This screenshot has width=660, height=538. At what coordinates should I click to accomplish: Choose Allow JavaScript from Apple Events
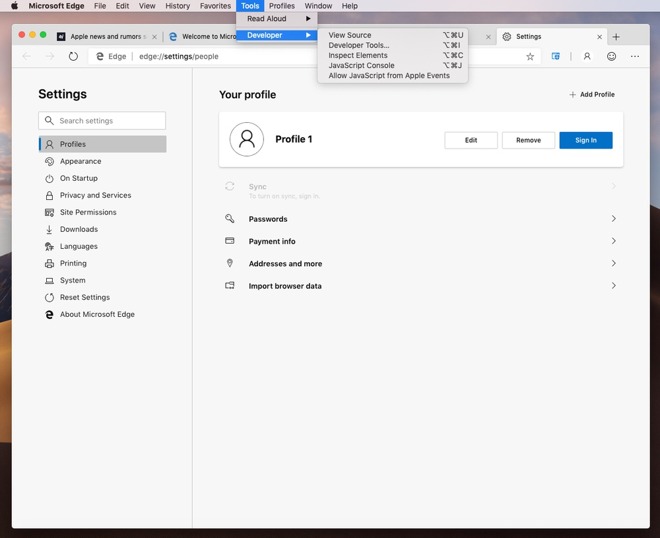tap(392, 75)
